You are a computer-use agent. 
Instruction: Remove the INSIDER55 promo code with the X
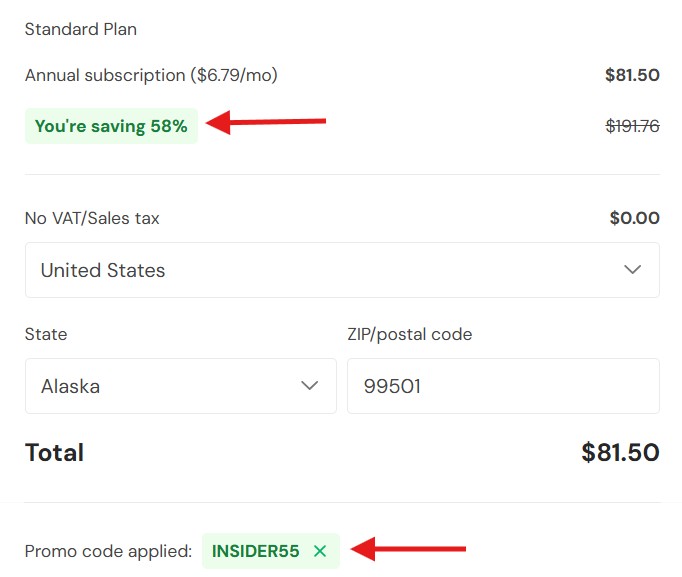pyautogui.click(x=320, y=551)
